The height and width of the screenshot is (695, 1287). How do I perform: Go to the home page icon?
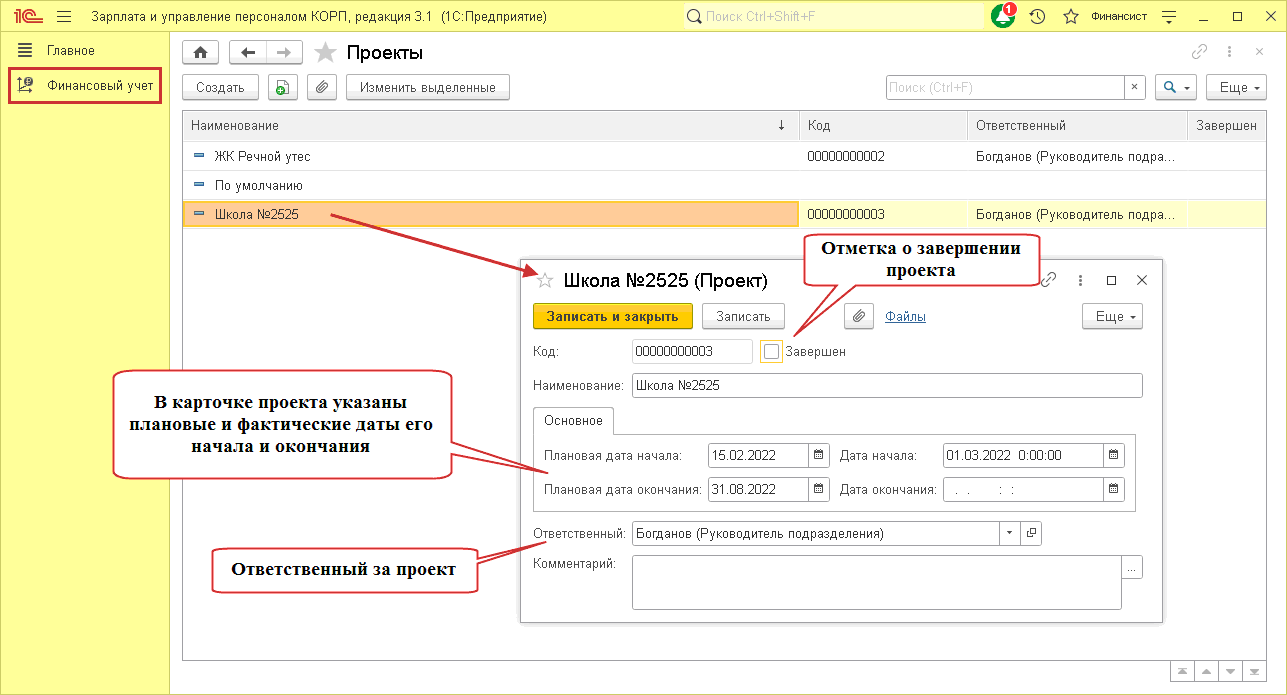(200, 53)
